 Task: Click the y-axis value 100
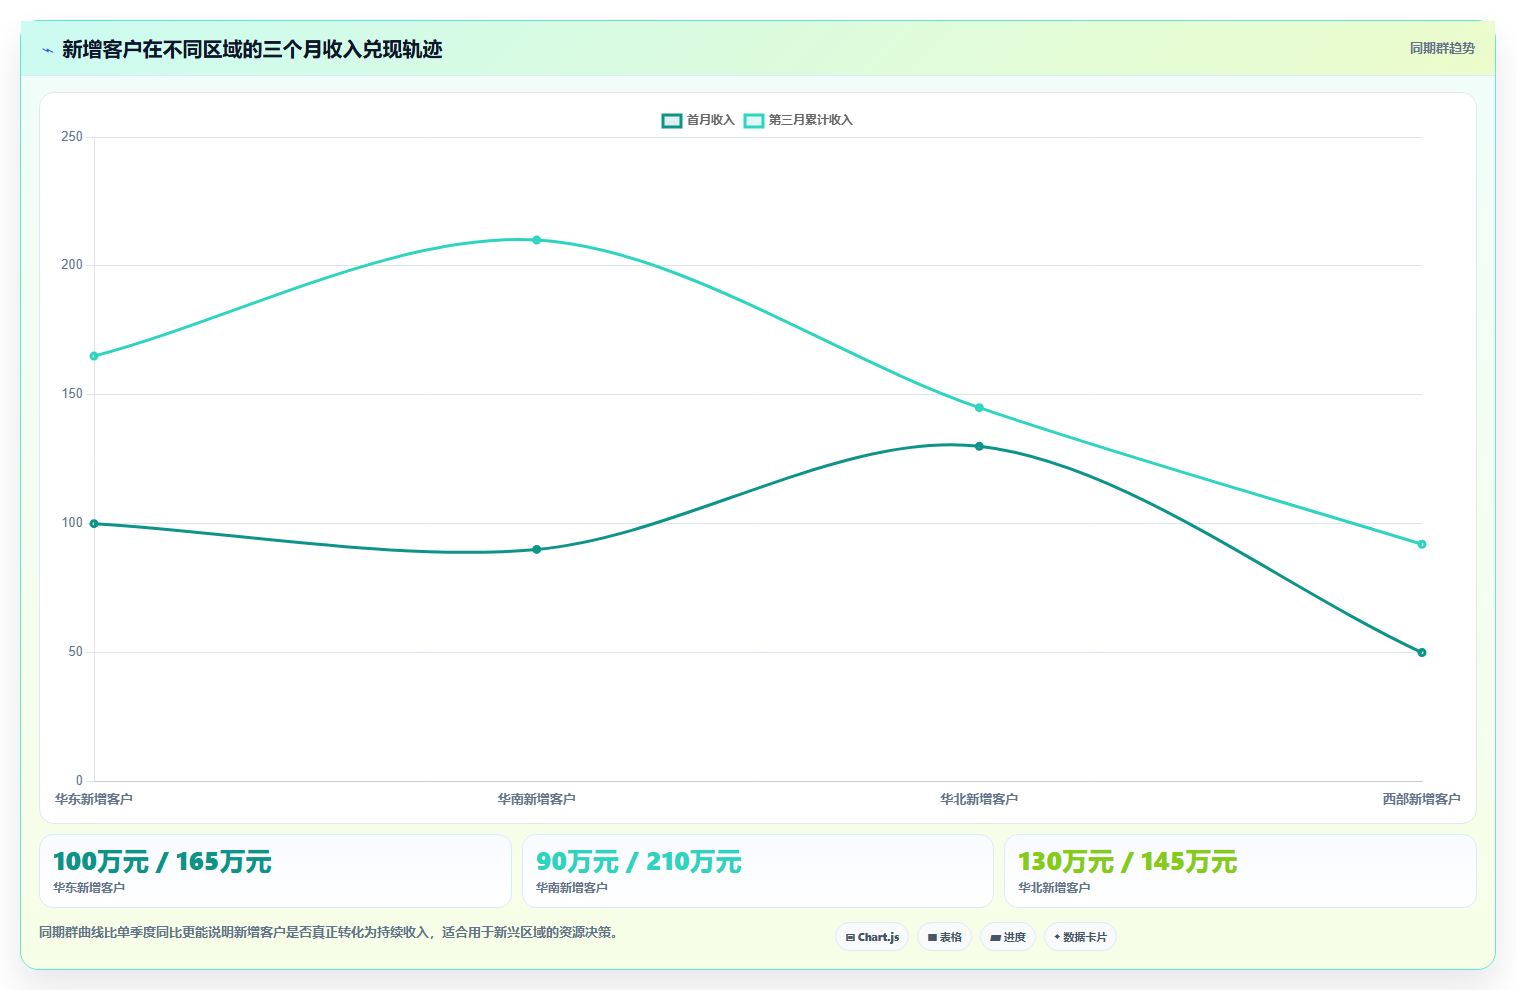pyautogui.click(x=72, y=523)
